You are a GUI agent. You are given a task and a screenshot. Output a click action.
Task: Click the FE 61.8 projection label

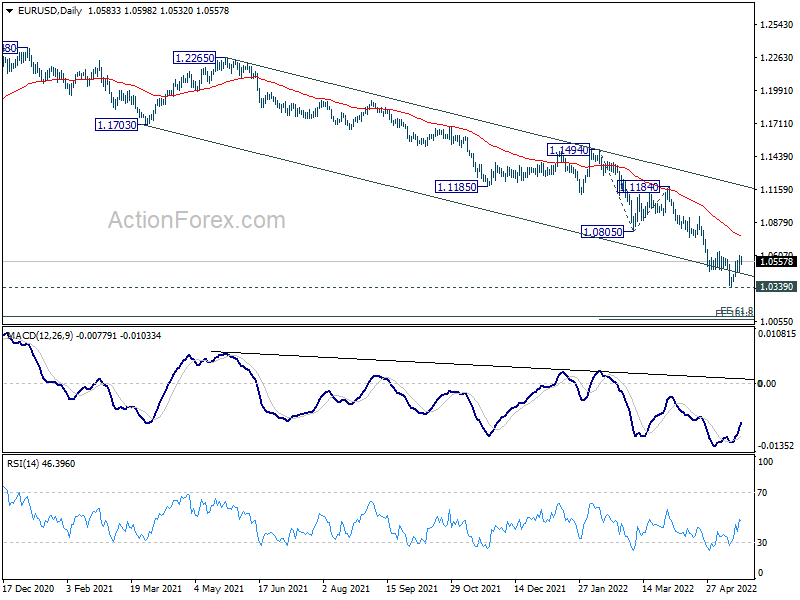click(737, 311)
